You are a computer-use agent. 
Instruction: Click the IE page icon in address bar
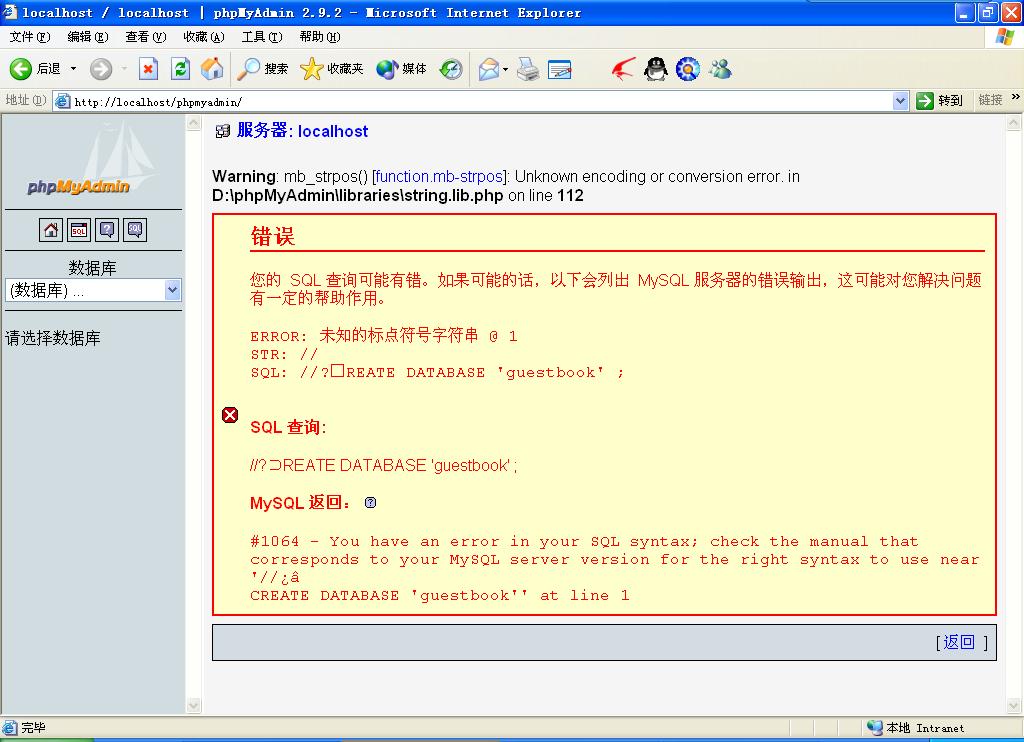[x=62, y=101]
